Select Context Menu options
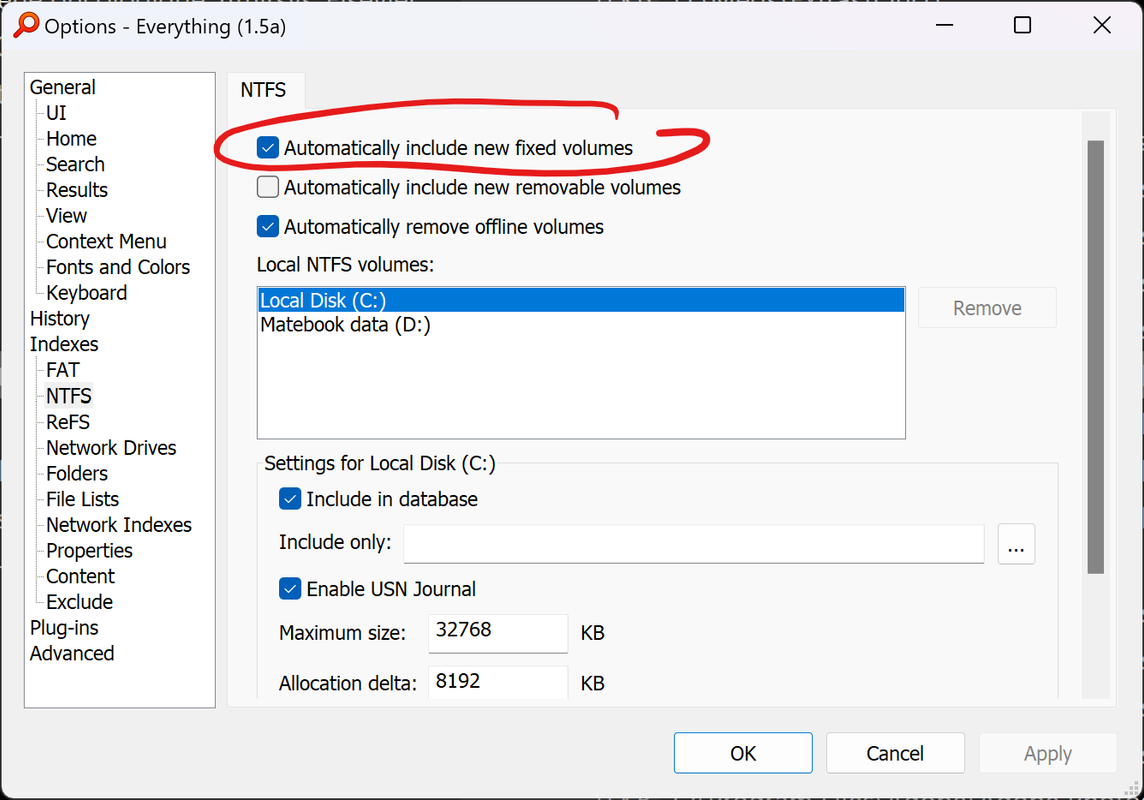 click(107, 241)
